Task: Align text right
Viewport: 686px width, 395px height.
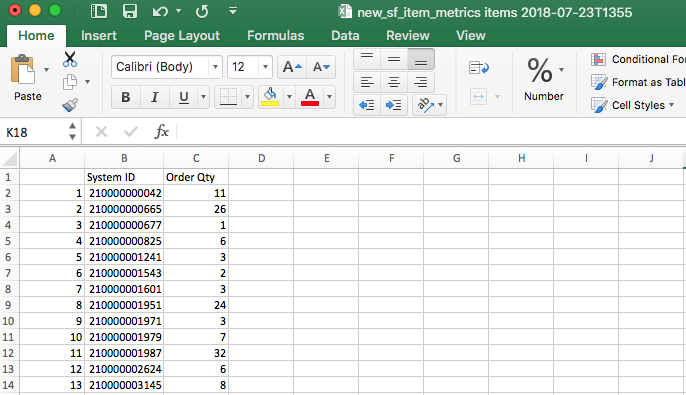Action: click(x=421, y=82)
